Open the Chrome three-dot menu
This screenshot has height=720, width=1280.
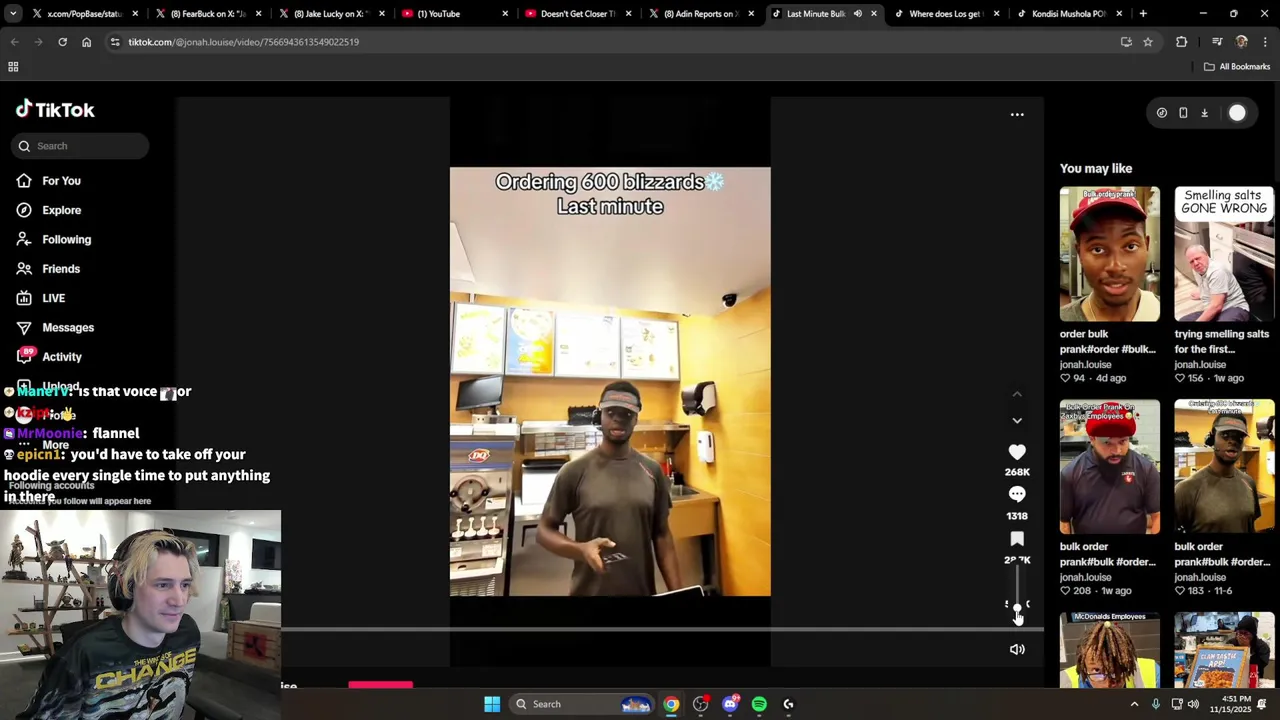[x=1265, y=42]
